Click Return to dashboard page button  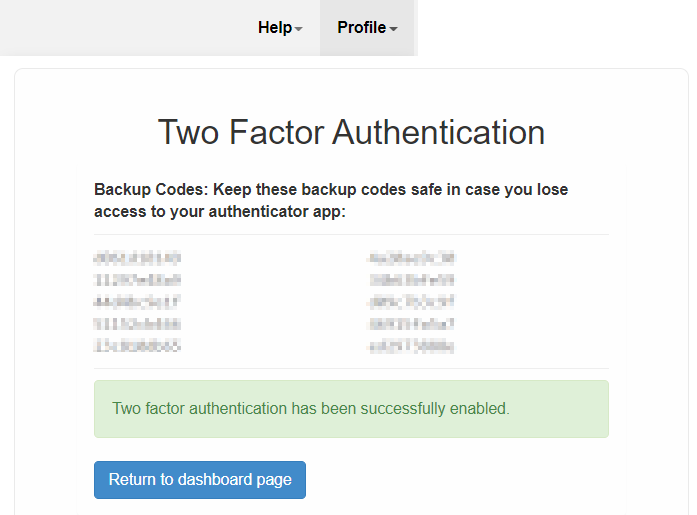200,480
